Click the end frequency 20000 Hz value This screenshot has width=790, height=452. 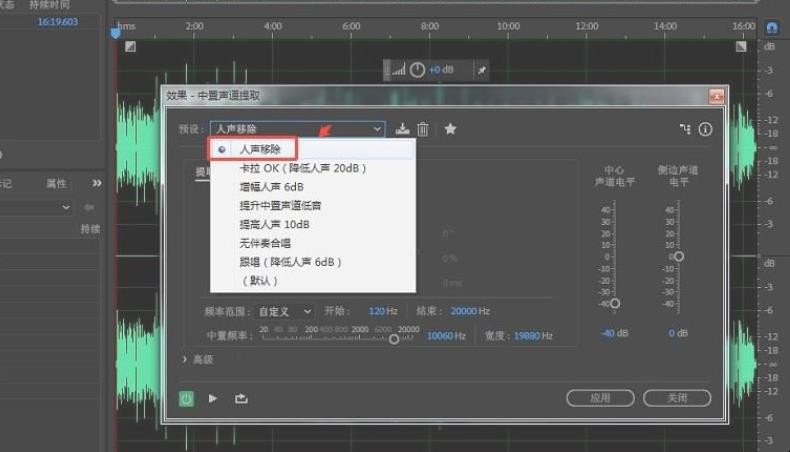click(470, 311)
